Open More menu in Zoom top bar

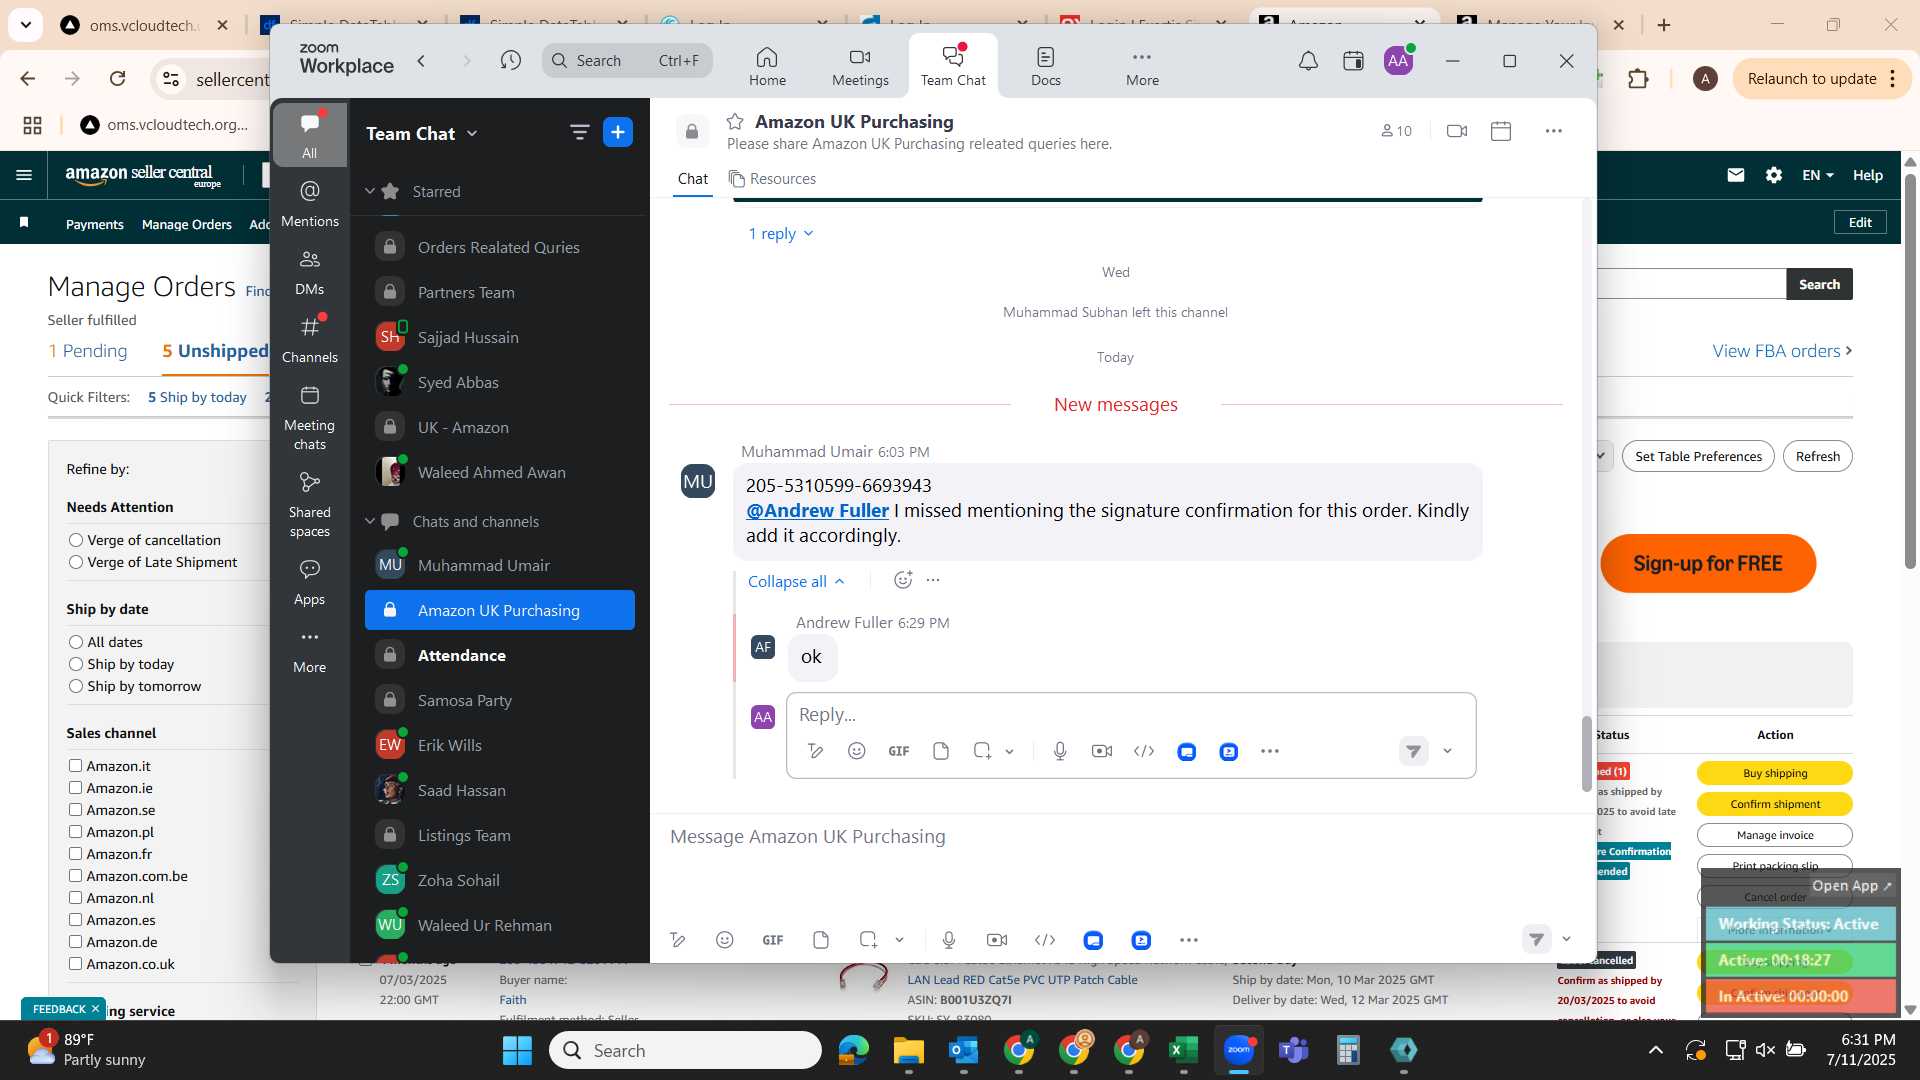[1142, 66]
